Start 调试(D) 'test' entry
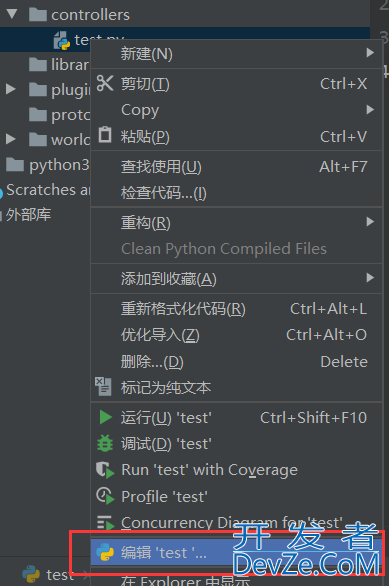The width and height of the screenshot is (389, 586). (237, 444)
